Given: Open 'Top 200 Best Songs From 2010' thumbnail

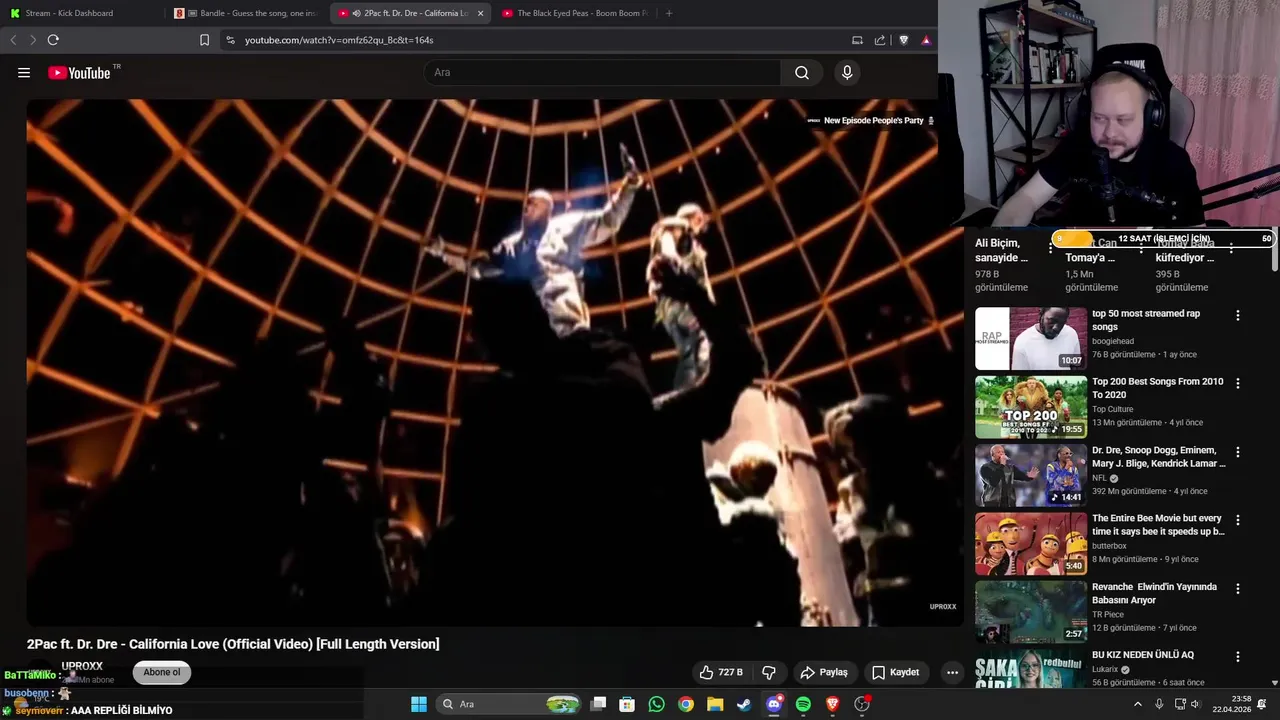Looking at the screenshot, I should click(1031, 407).
